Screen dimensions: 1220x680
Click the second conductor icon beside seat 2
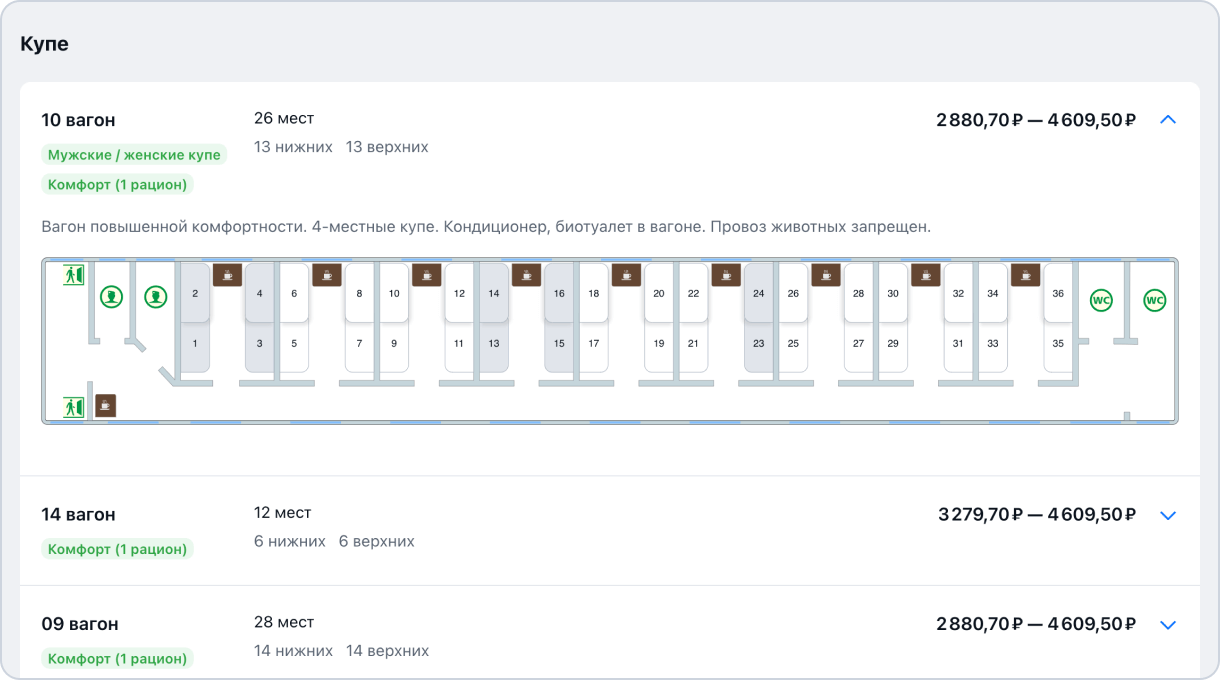[155, 297]
